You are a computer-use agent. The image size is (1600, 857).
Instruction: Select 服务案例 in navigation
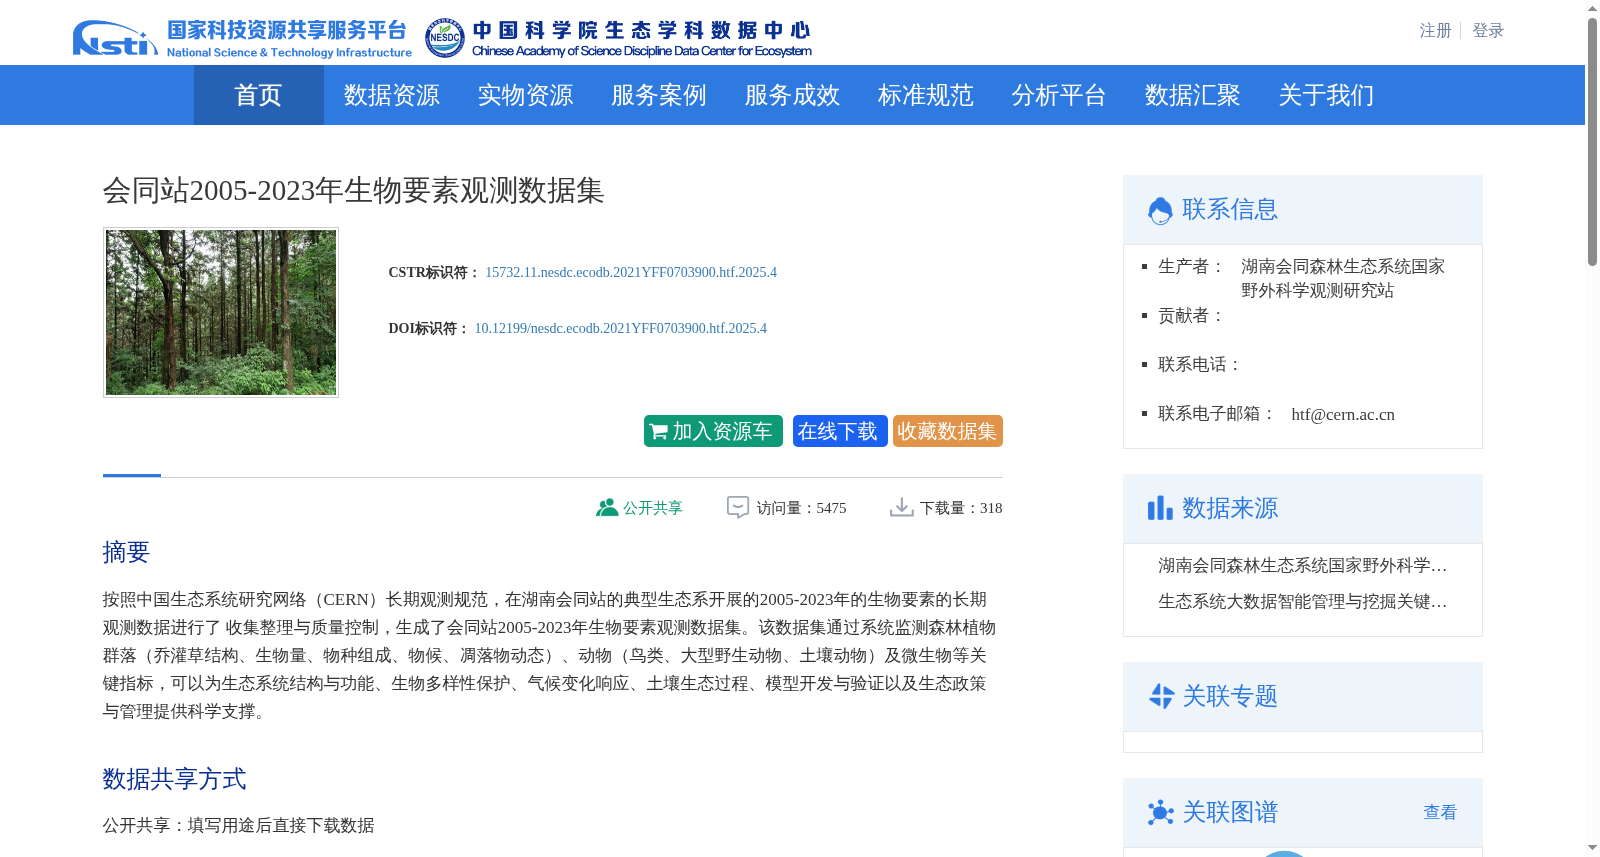[x=659, y=95]
